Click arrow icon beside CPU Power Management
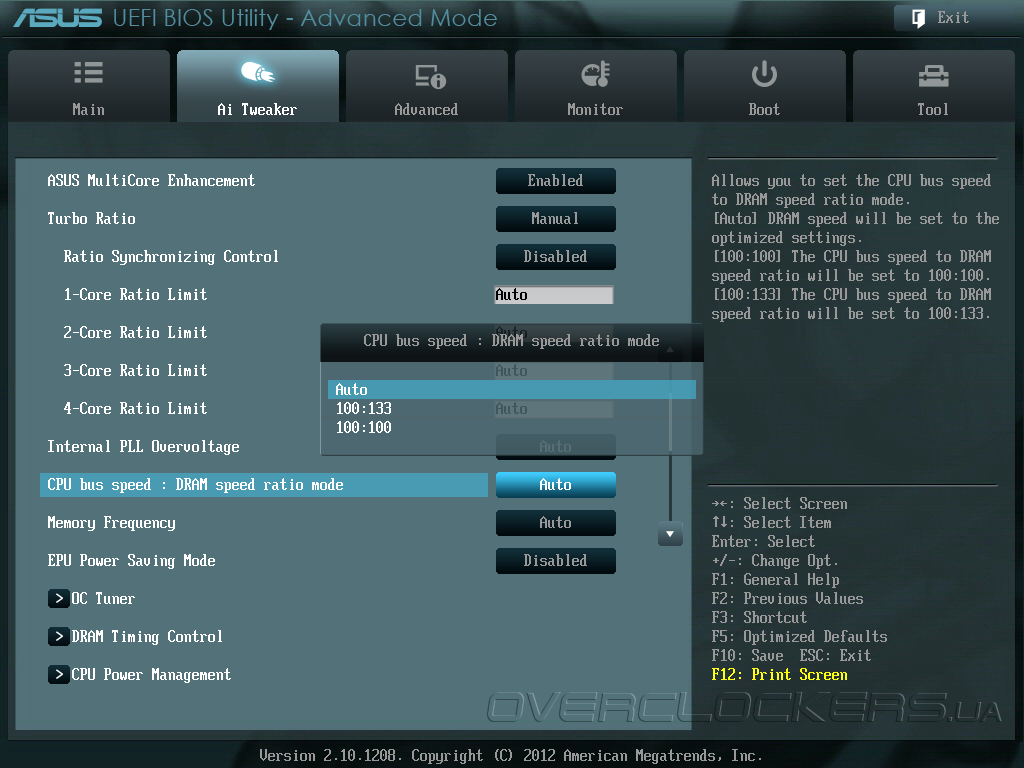Screen dimensions: 1024x768 point(59,674)
